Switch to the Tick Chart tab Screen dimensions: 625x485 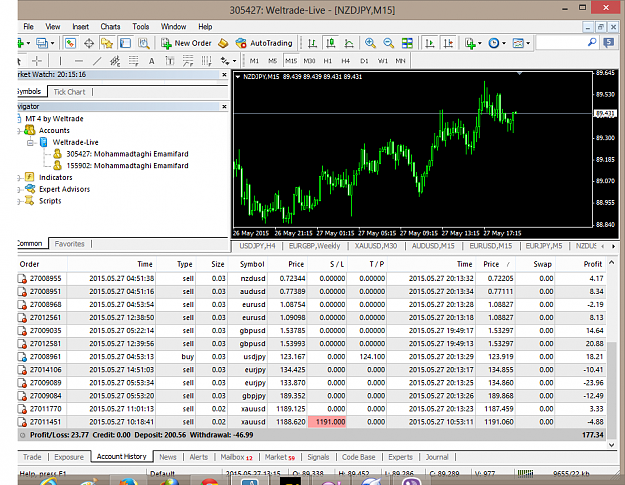click(x=69, y=92)
